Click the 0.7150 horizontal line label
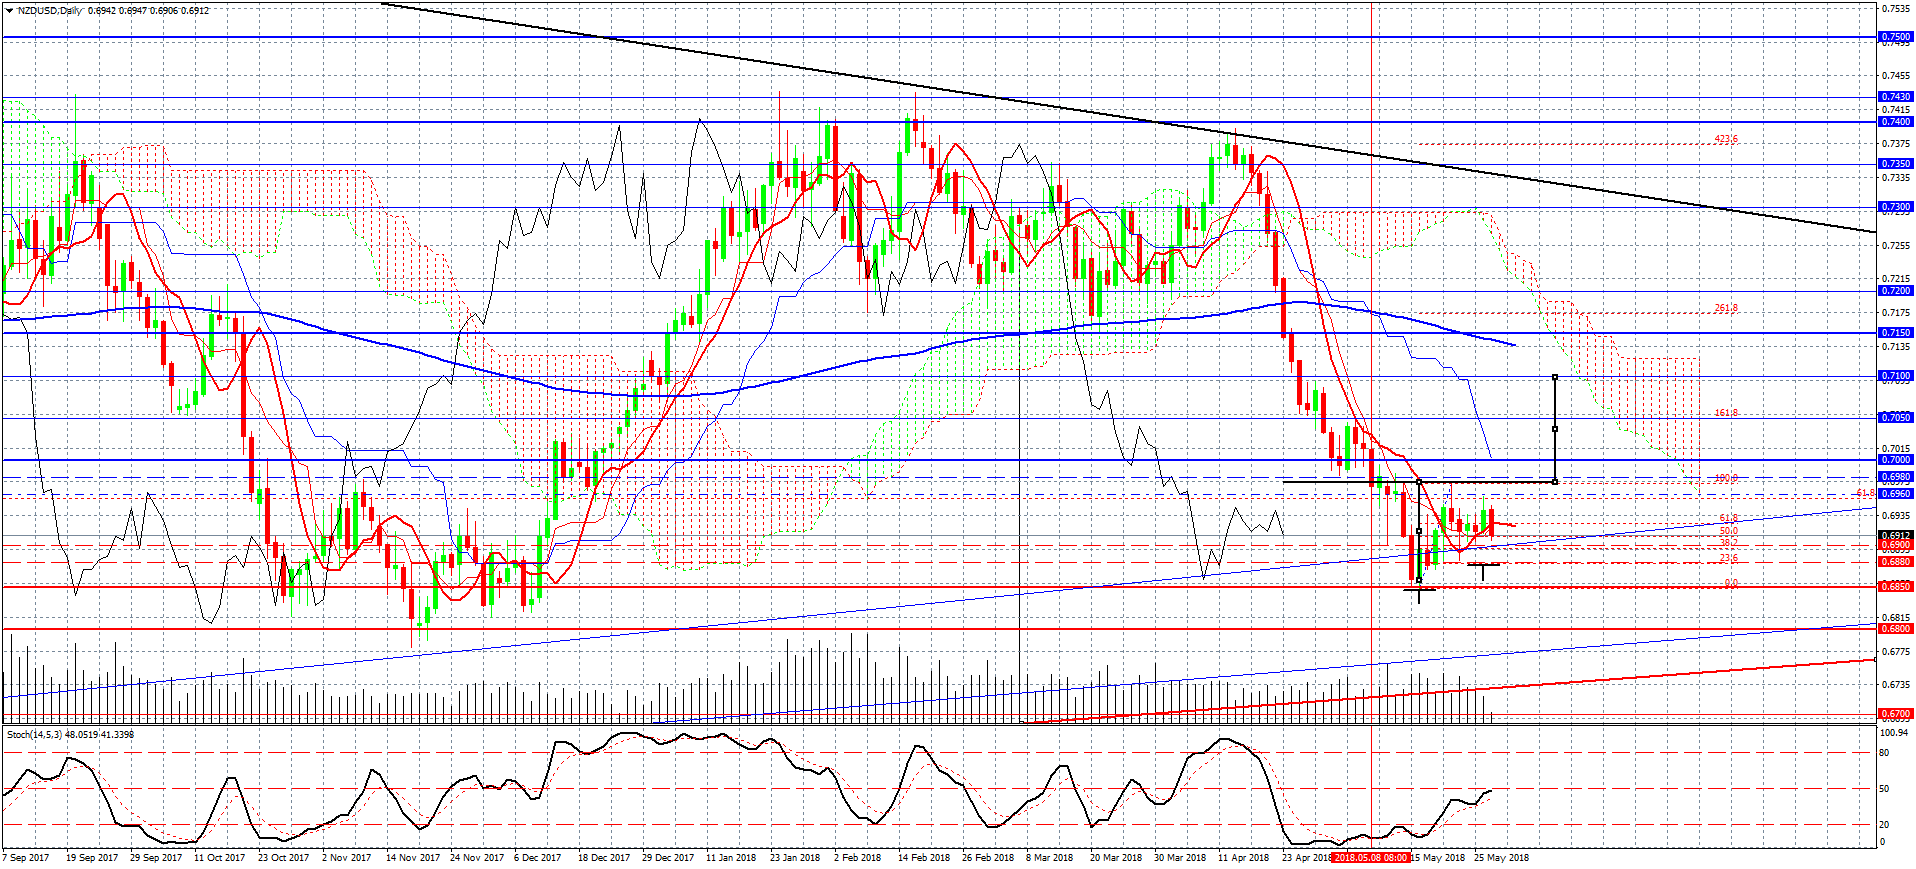This screenshot has height=869, width=1916. click(x=1896, y=333)
